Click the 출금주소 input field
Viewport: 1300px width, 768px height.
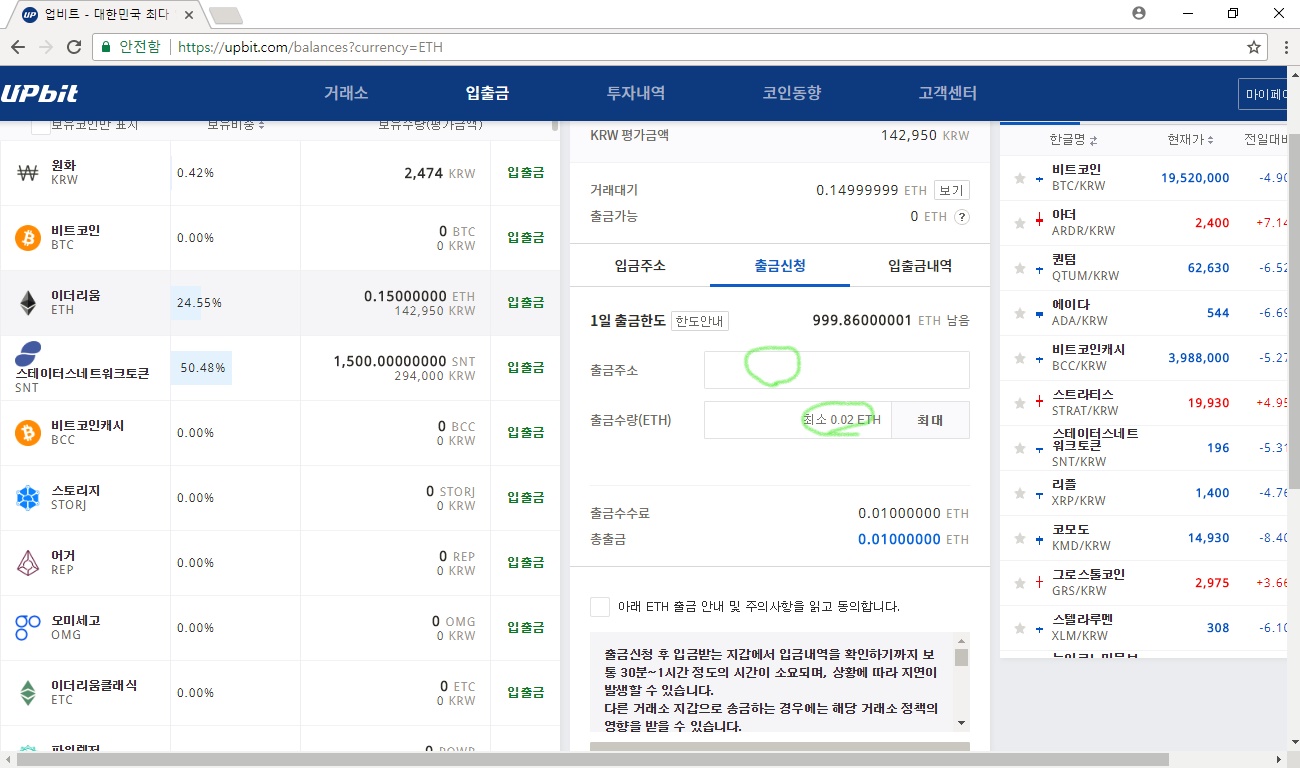pos(837,370)
